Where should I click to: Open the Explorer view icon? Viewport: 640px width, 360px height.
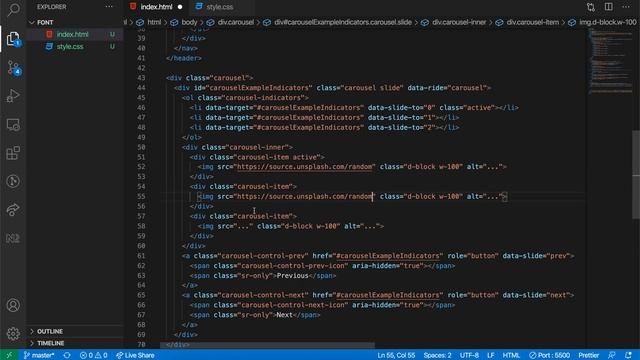13,39
